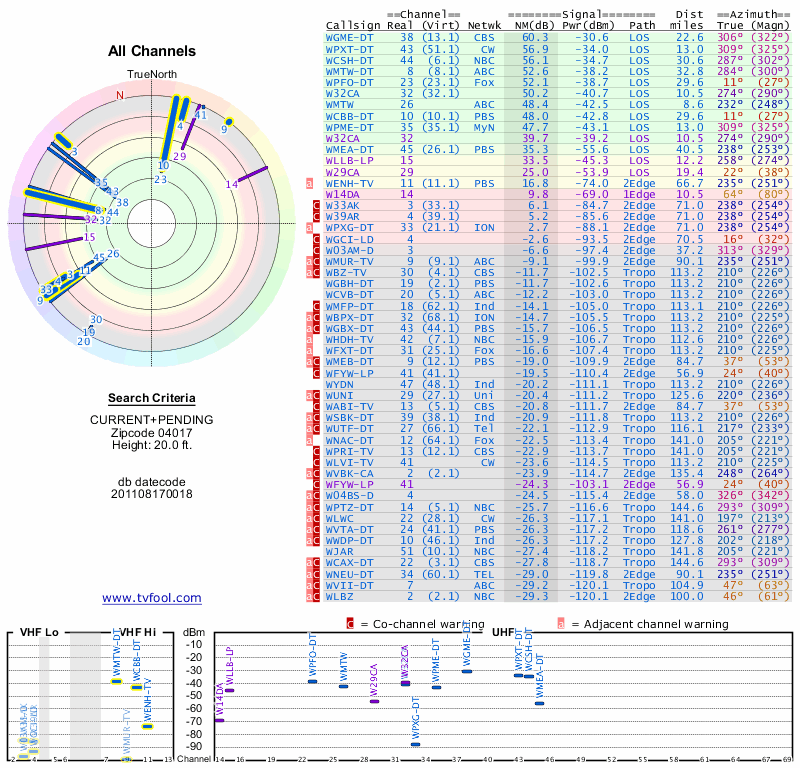
Task: Click the red N magnetic north marker
Action: (120, 95)
